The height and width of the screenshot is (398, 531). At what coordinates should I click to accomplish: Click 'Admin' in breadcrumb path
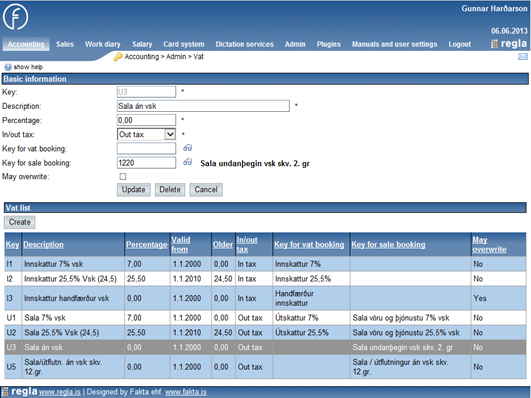click(x=176, y=57)
